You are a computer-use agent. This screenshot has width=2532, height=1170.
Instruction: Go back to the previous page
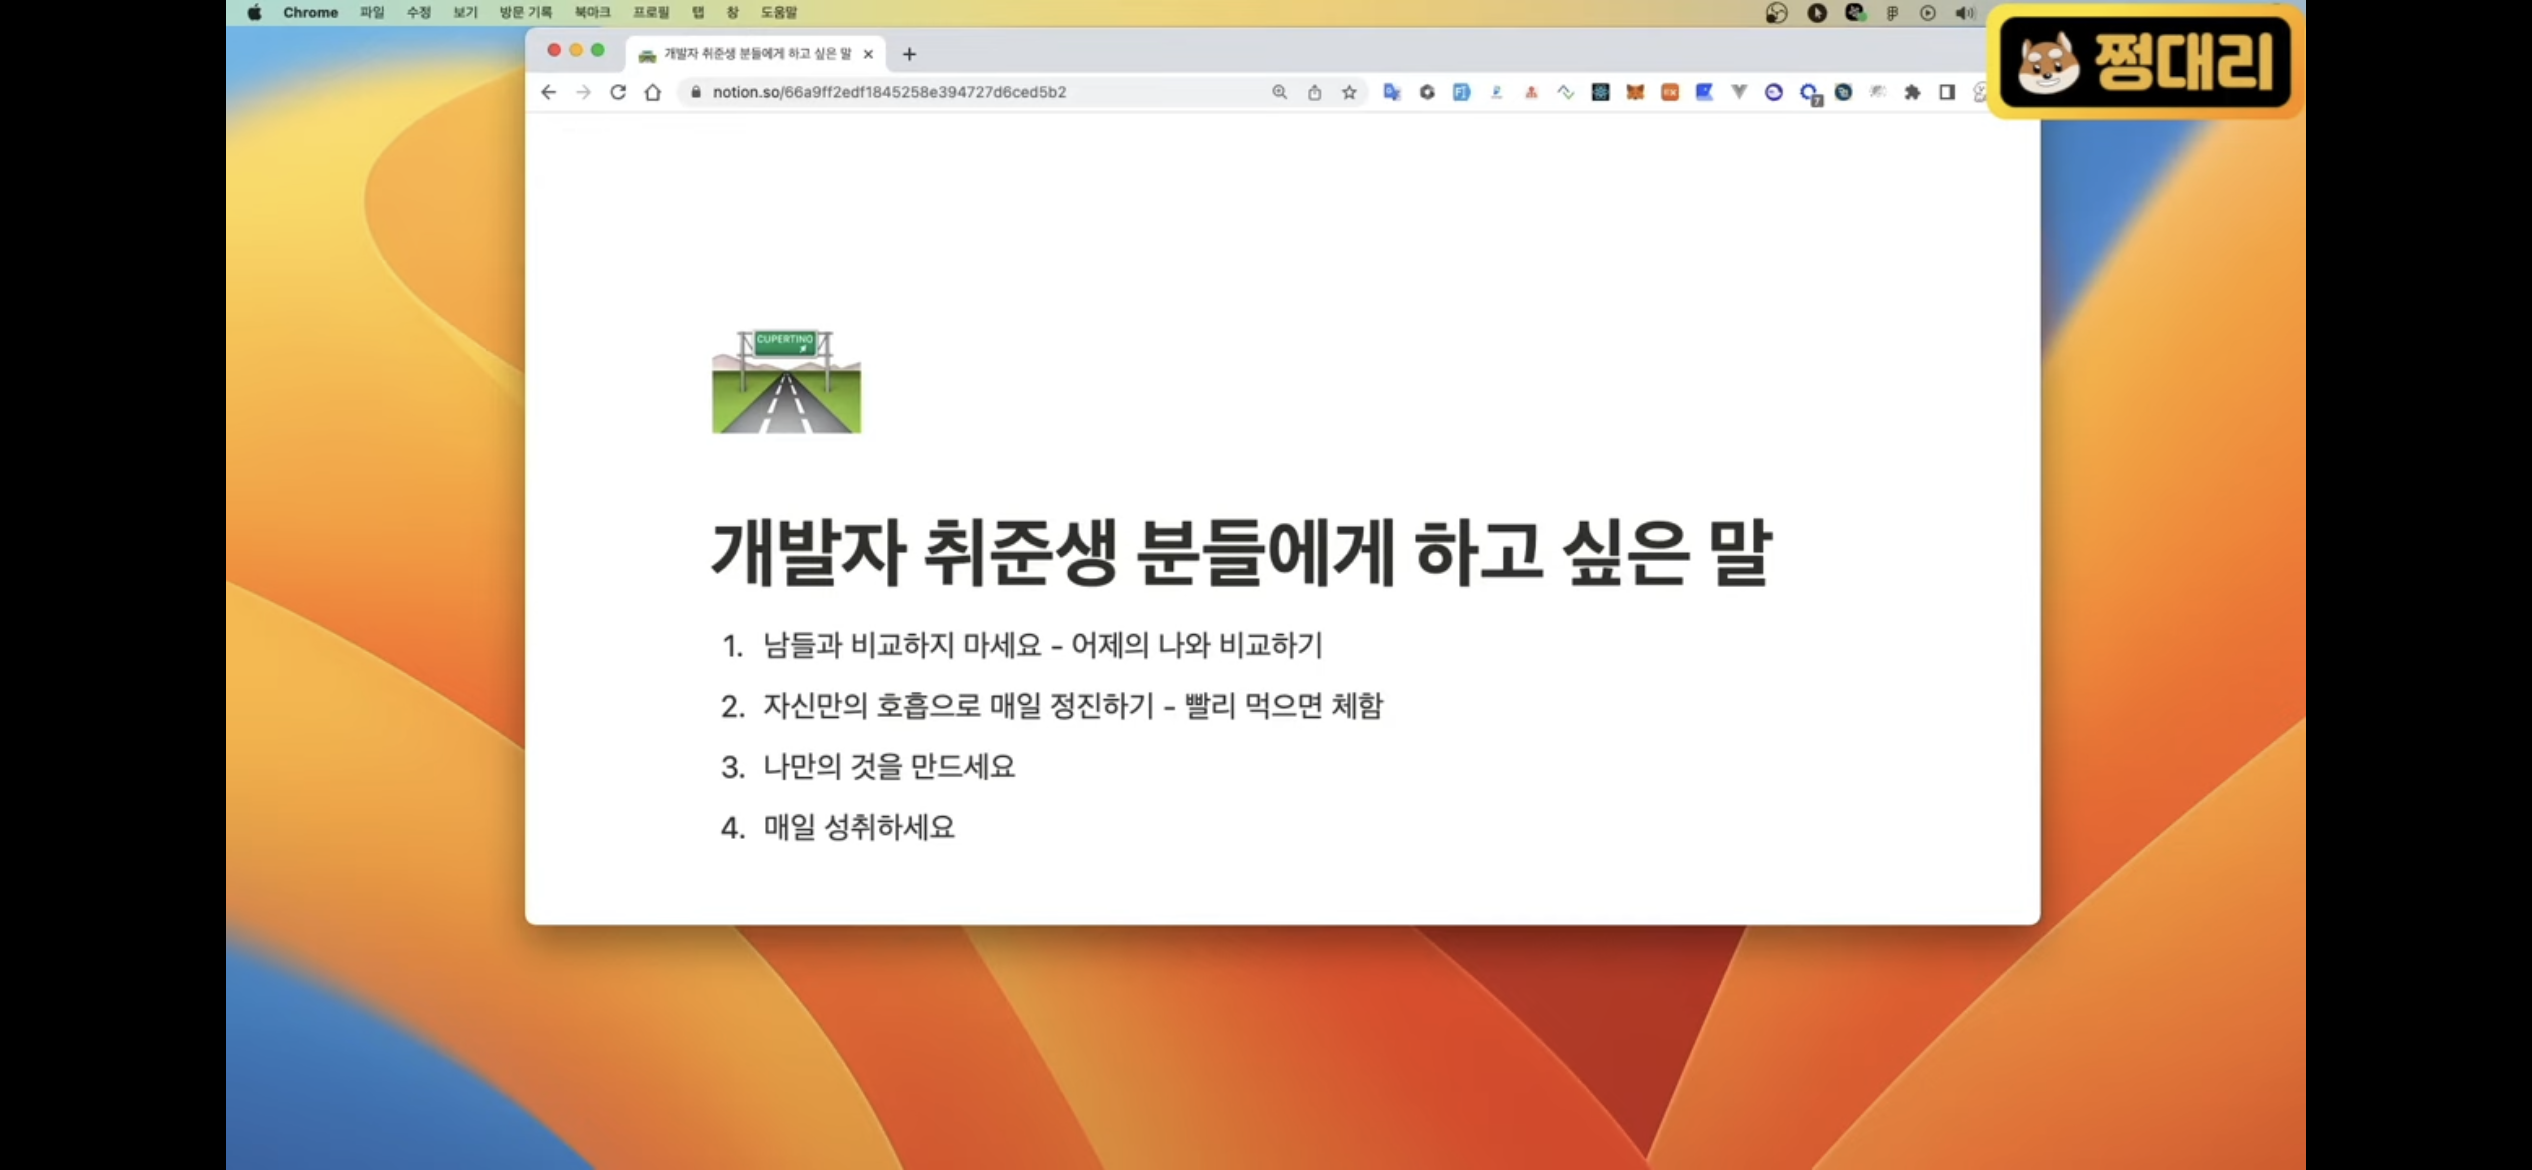pos(548,92)
